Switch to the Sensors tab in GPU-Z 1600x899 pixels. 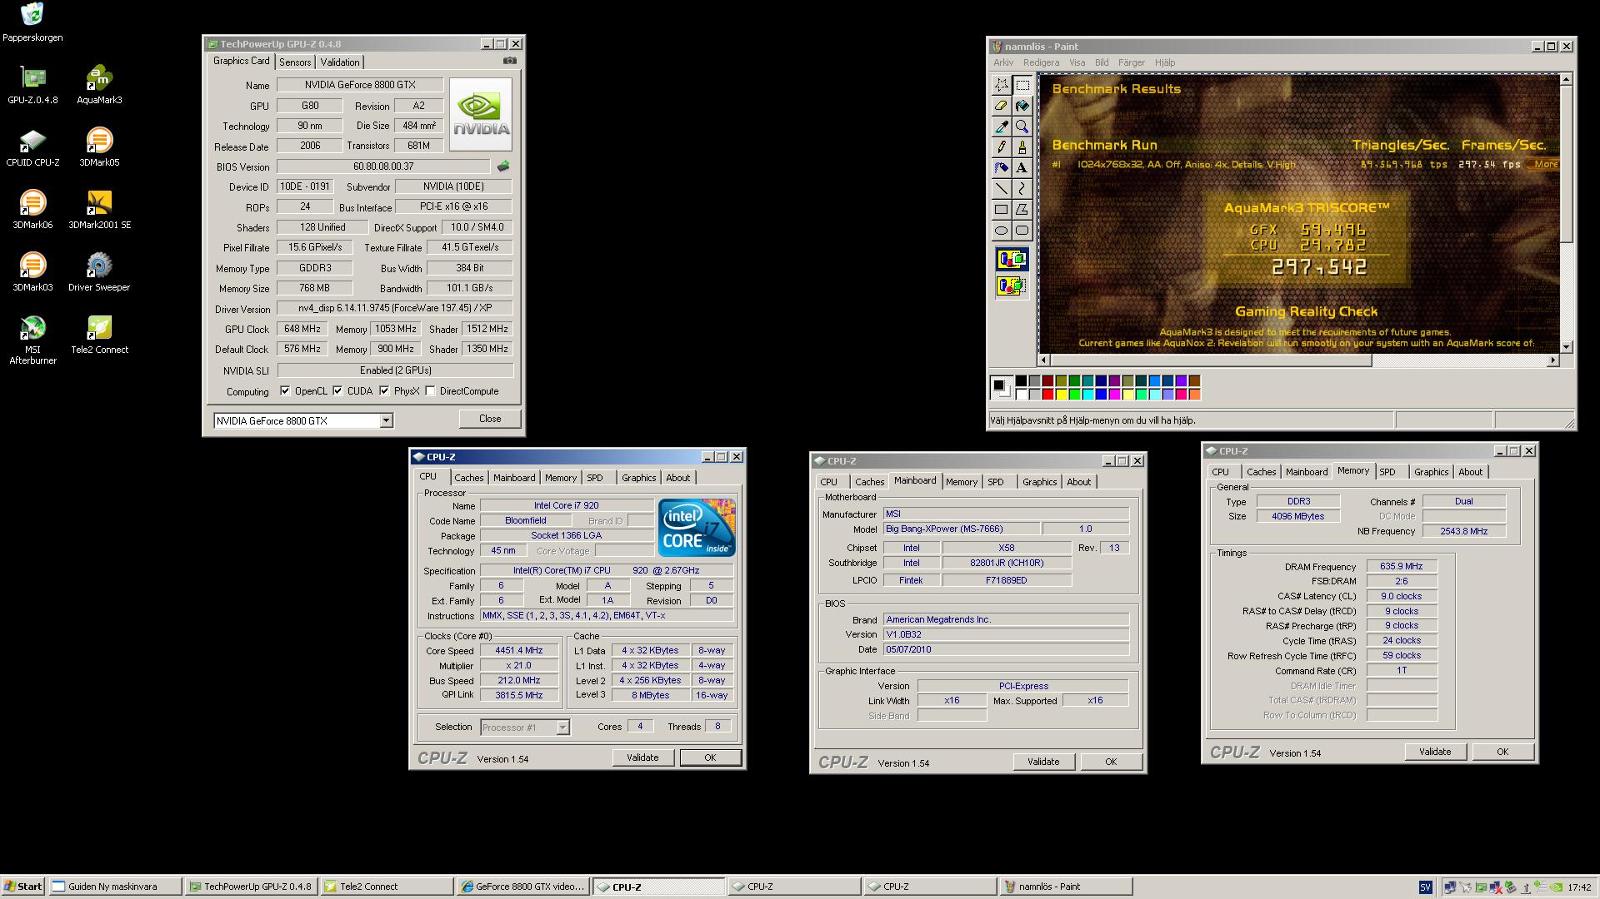click(x=295, y=62)
